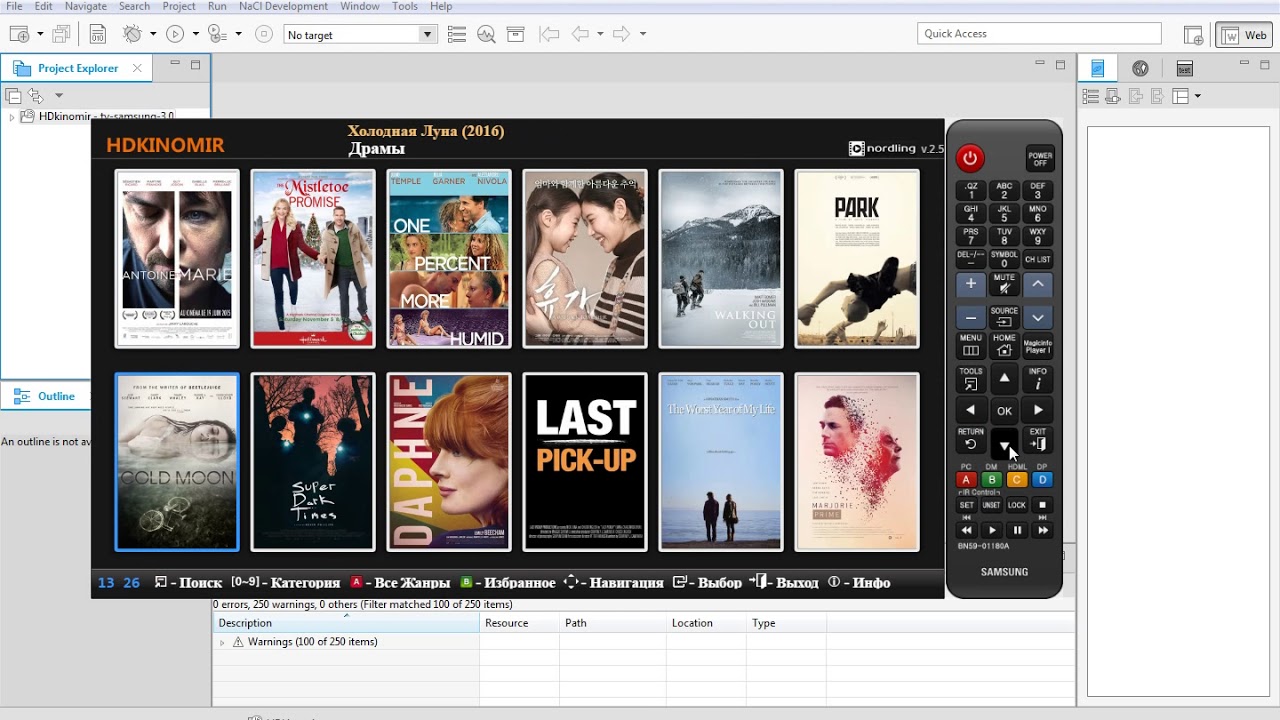The height and width of the screenshot is (720, 1280).
Task: Select the Last Pick-Up movie poster
Action: point(585,462)
